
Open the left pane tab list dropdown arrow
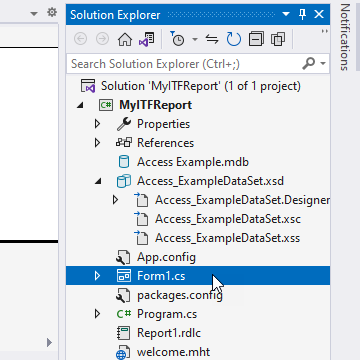tap(34, 14)
